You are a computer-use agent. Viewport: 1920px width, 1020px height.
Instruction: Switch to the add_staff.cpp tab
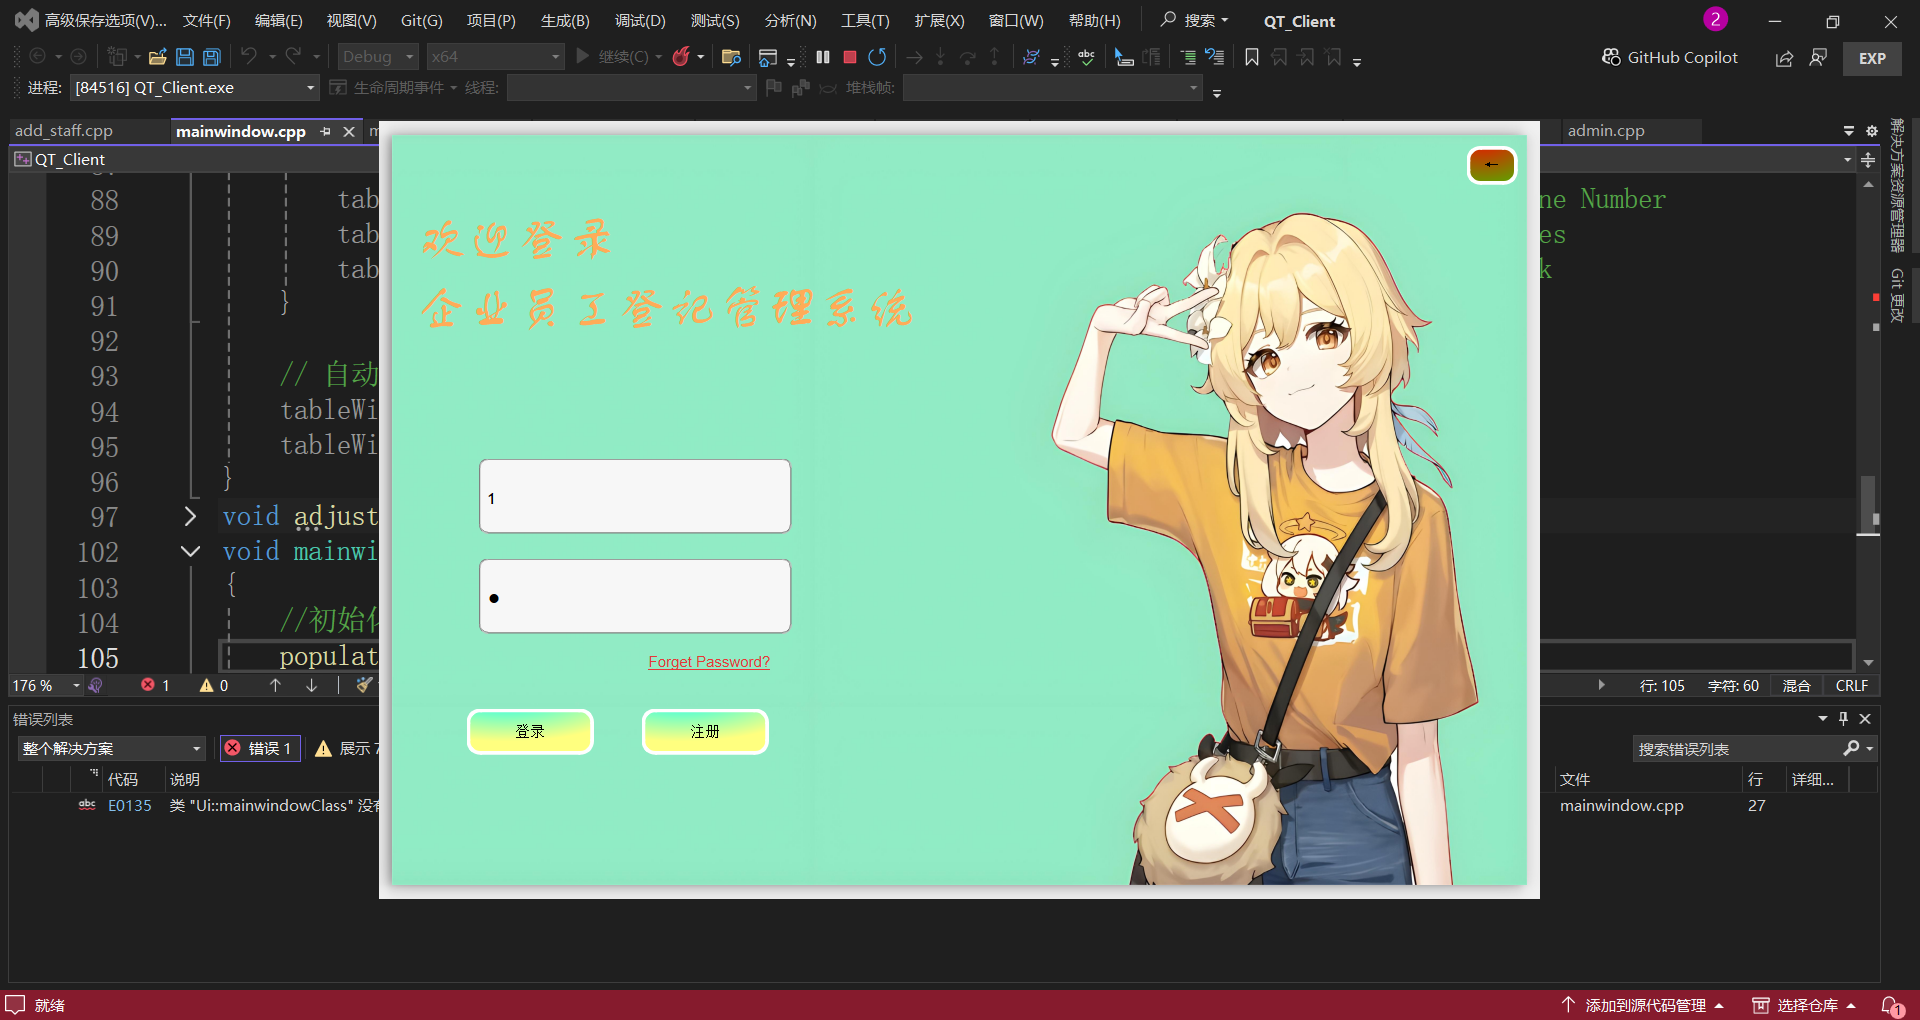pos(64,131)
